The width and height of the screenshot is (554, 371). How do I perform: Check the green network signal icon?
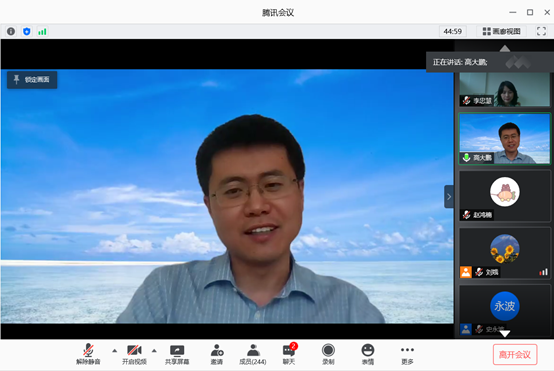(x=42, y=32)
